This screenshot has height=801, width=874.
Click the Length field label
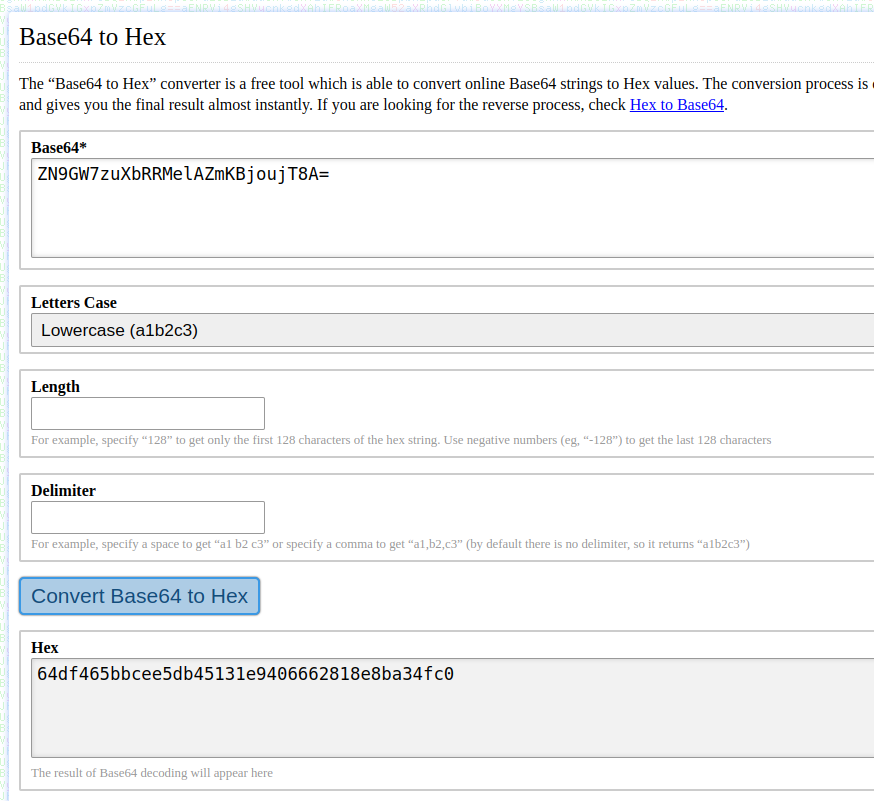[55, 386]
